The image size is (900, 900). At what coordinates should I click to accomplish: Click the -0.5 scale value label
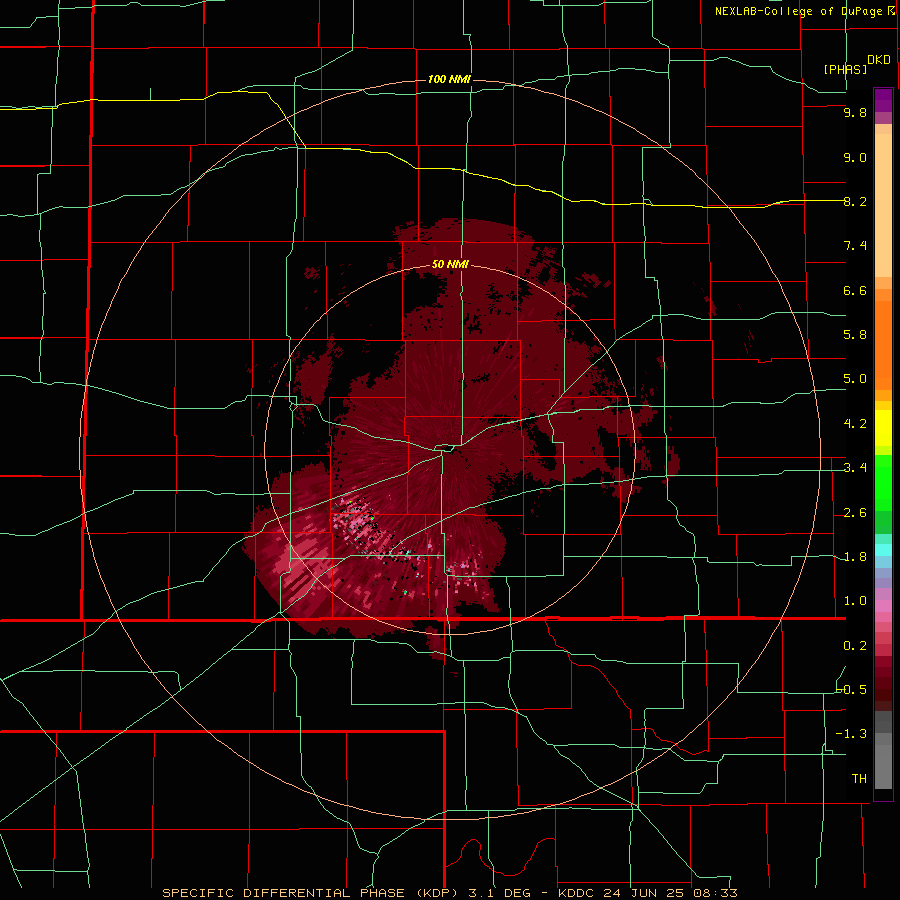pyautogui.click(x=852, y=689)
